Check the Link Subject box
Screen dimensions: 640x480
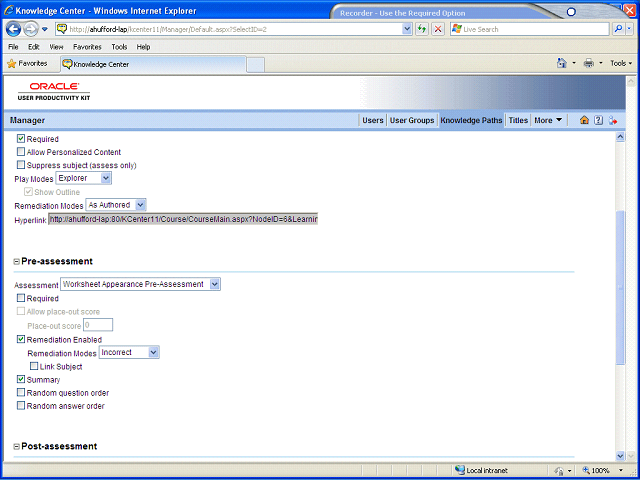click(x=34, y=366)
